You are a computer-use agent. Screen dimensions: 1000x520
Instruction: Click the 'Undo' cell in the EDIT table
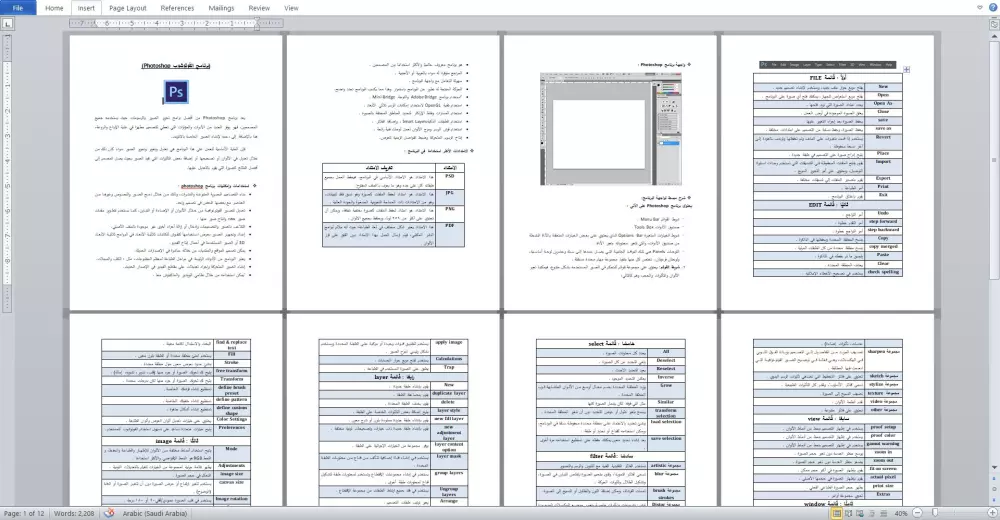883,213
